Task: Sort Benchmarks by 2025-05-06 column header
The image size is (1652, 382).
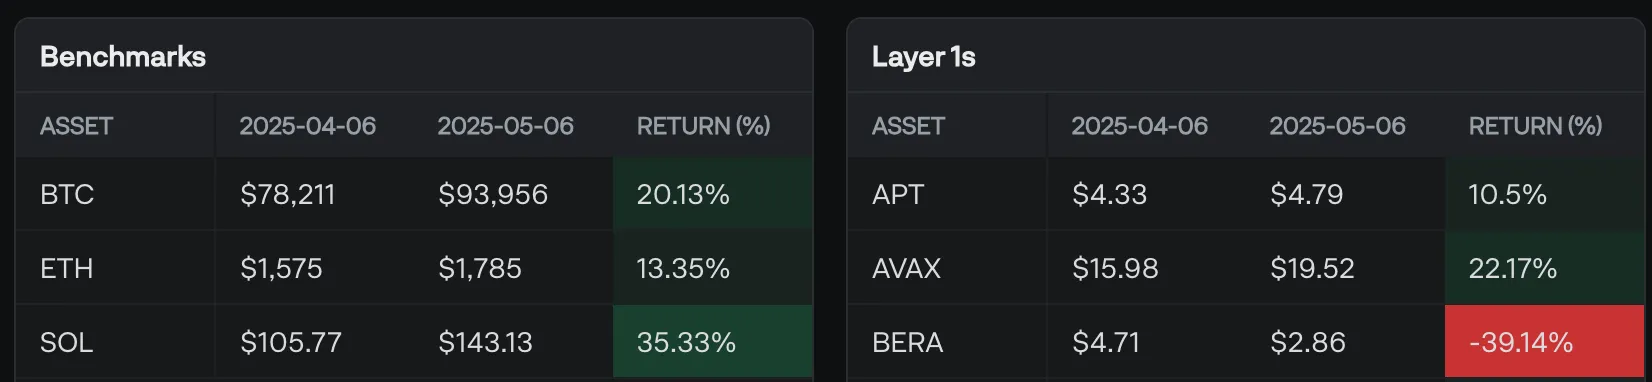Action: pyautogui.click(x=505, y=126)
